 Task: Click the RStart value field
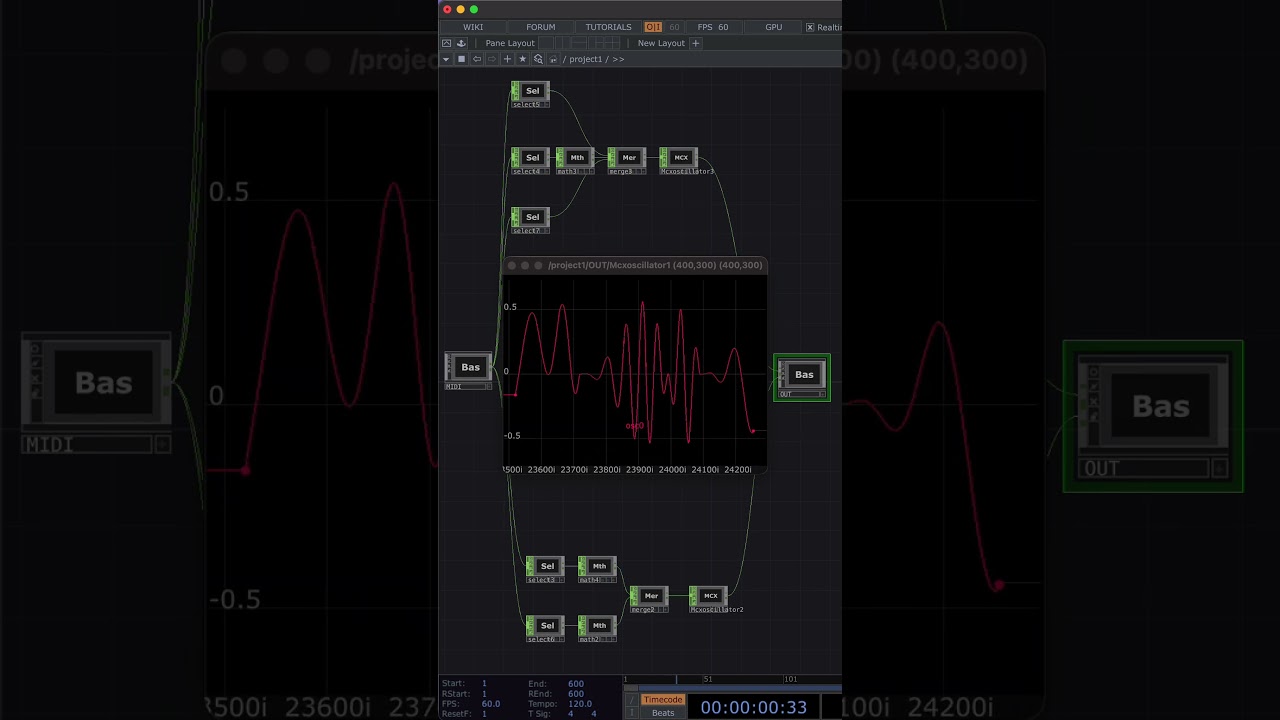coord(484,694)
